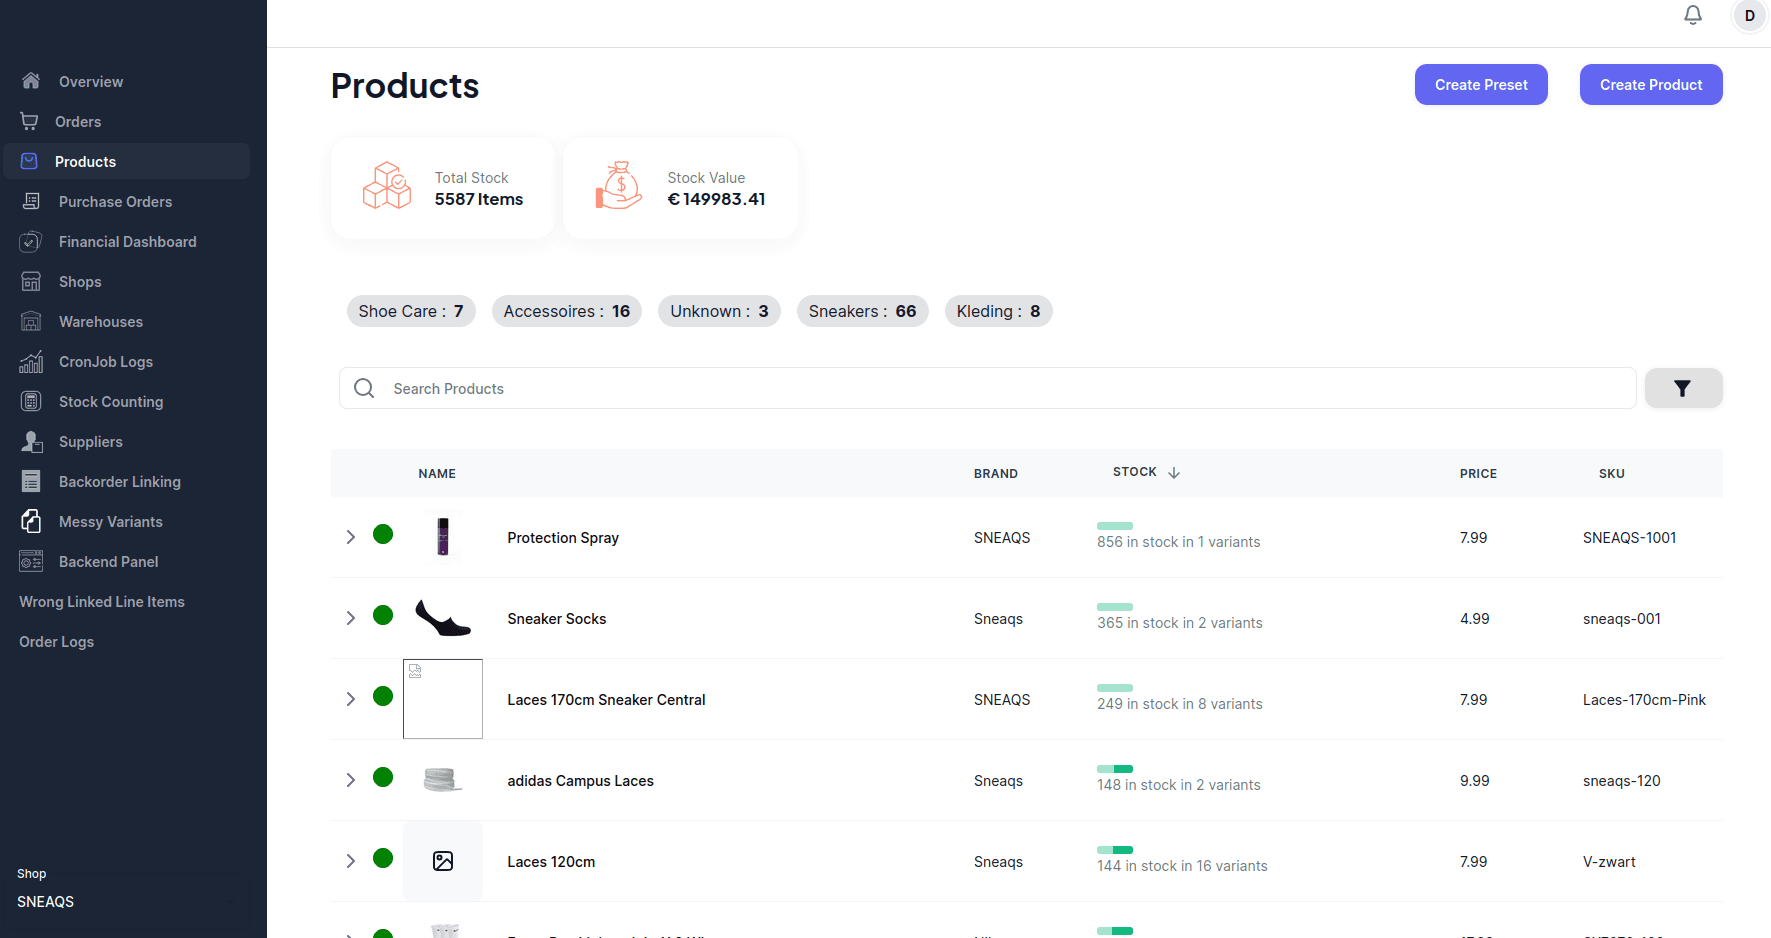This screenshot has width=1771, height=938.
Task: Click the Shops storefront icon
Action: tap(31, 281)
